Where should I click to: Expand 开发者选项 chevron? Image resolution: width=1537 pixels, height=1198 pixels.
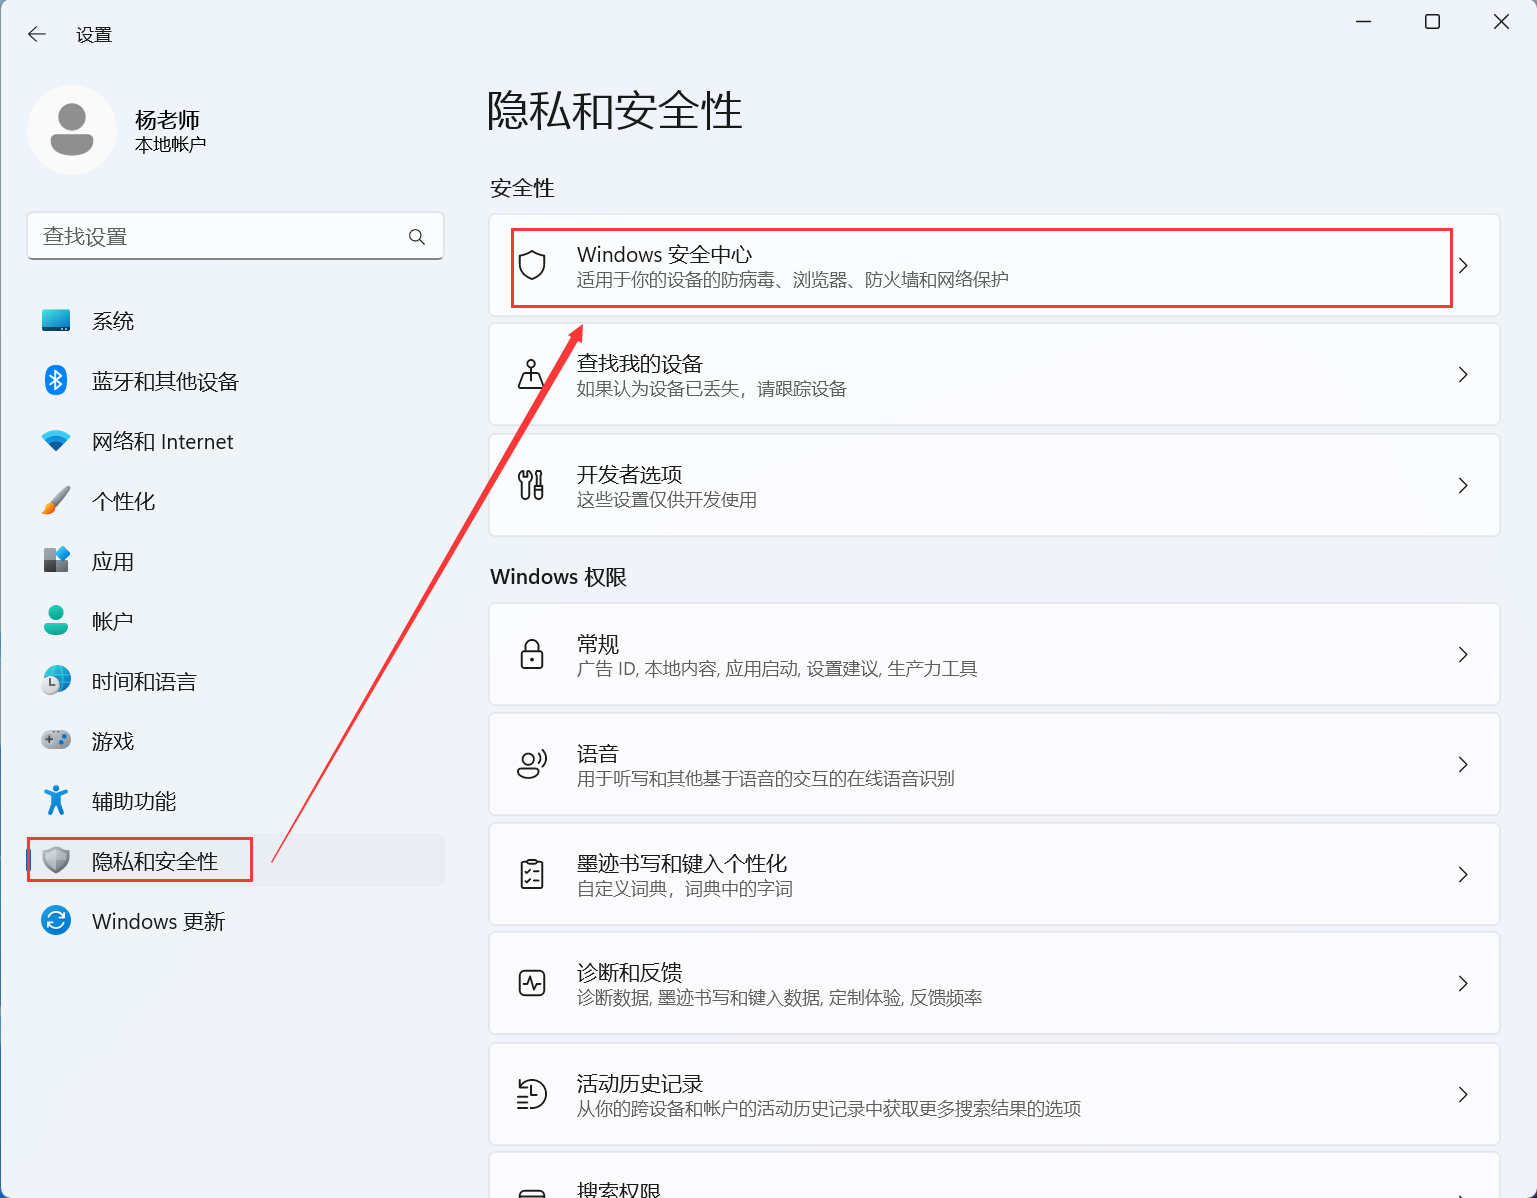[1463, 485]
